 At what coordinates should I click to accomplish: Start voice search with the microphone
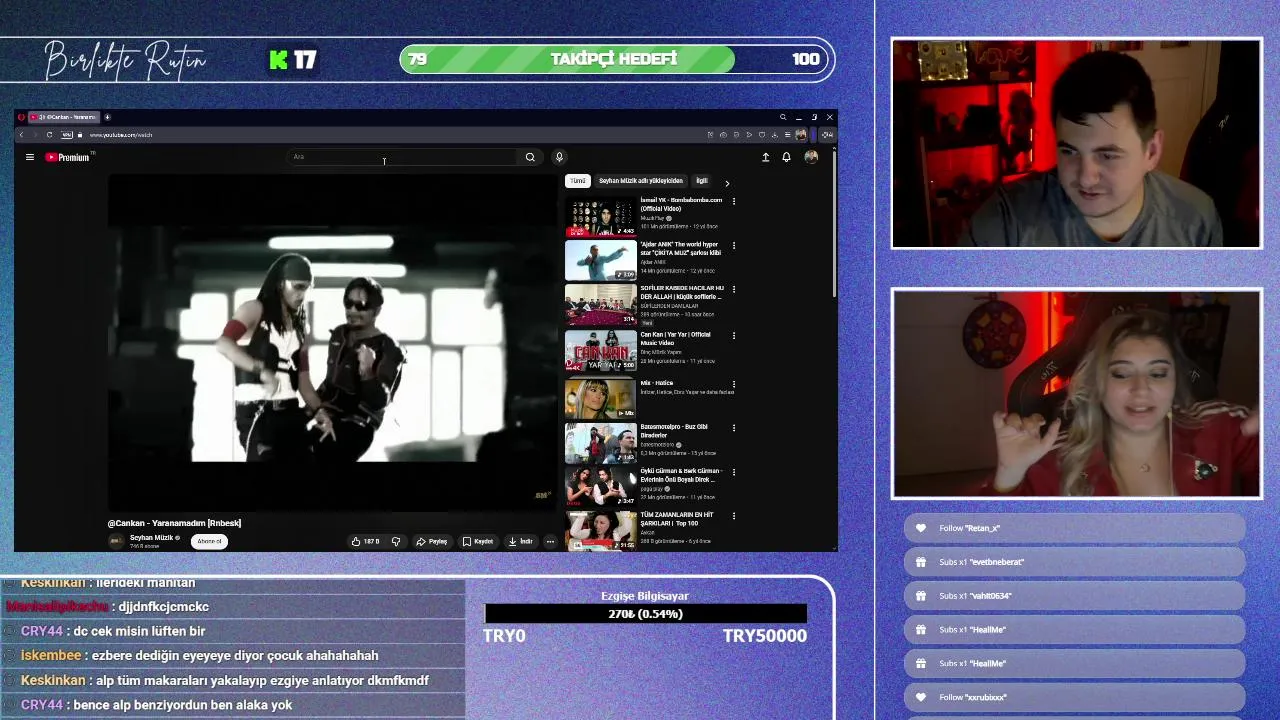[559, 157]
